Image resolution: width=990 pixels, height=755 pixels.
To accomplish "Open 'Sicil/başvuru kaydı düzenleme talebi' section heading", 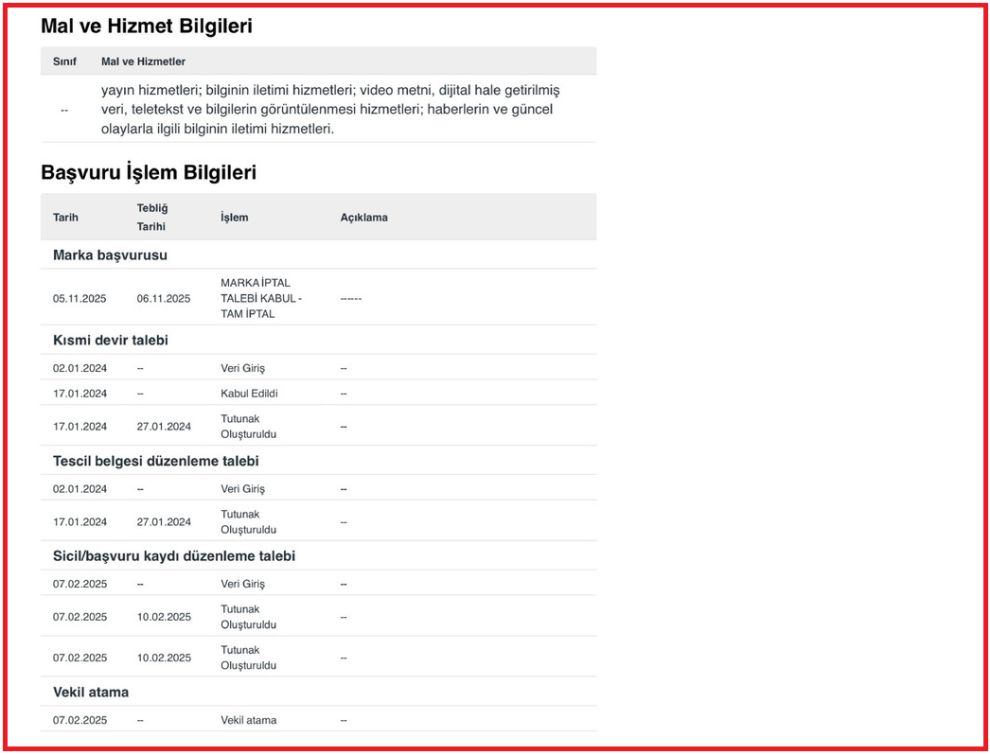I will tap(173, 556).
